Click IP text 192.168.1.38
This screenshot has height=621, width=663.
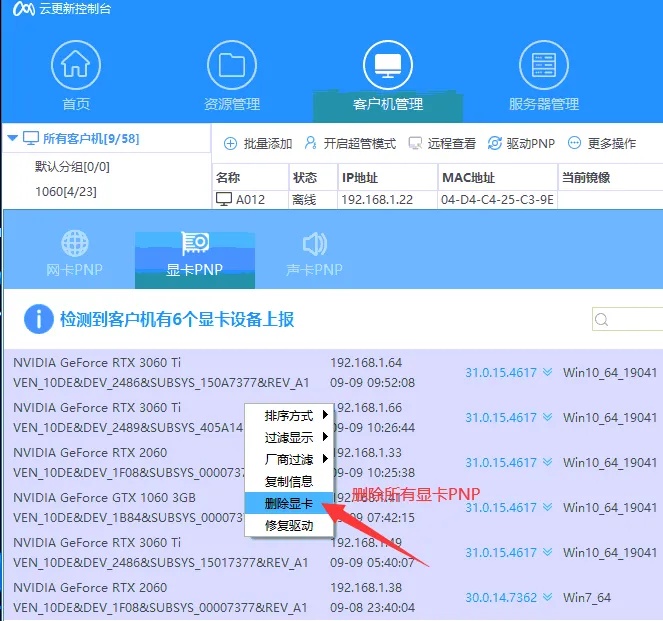tap(366, 587)
